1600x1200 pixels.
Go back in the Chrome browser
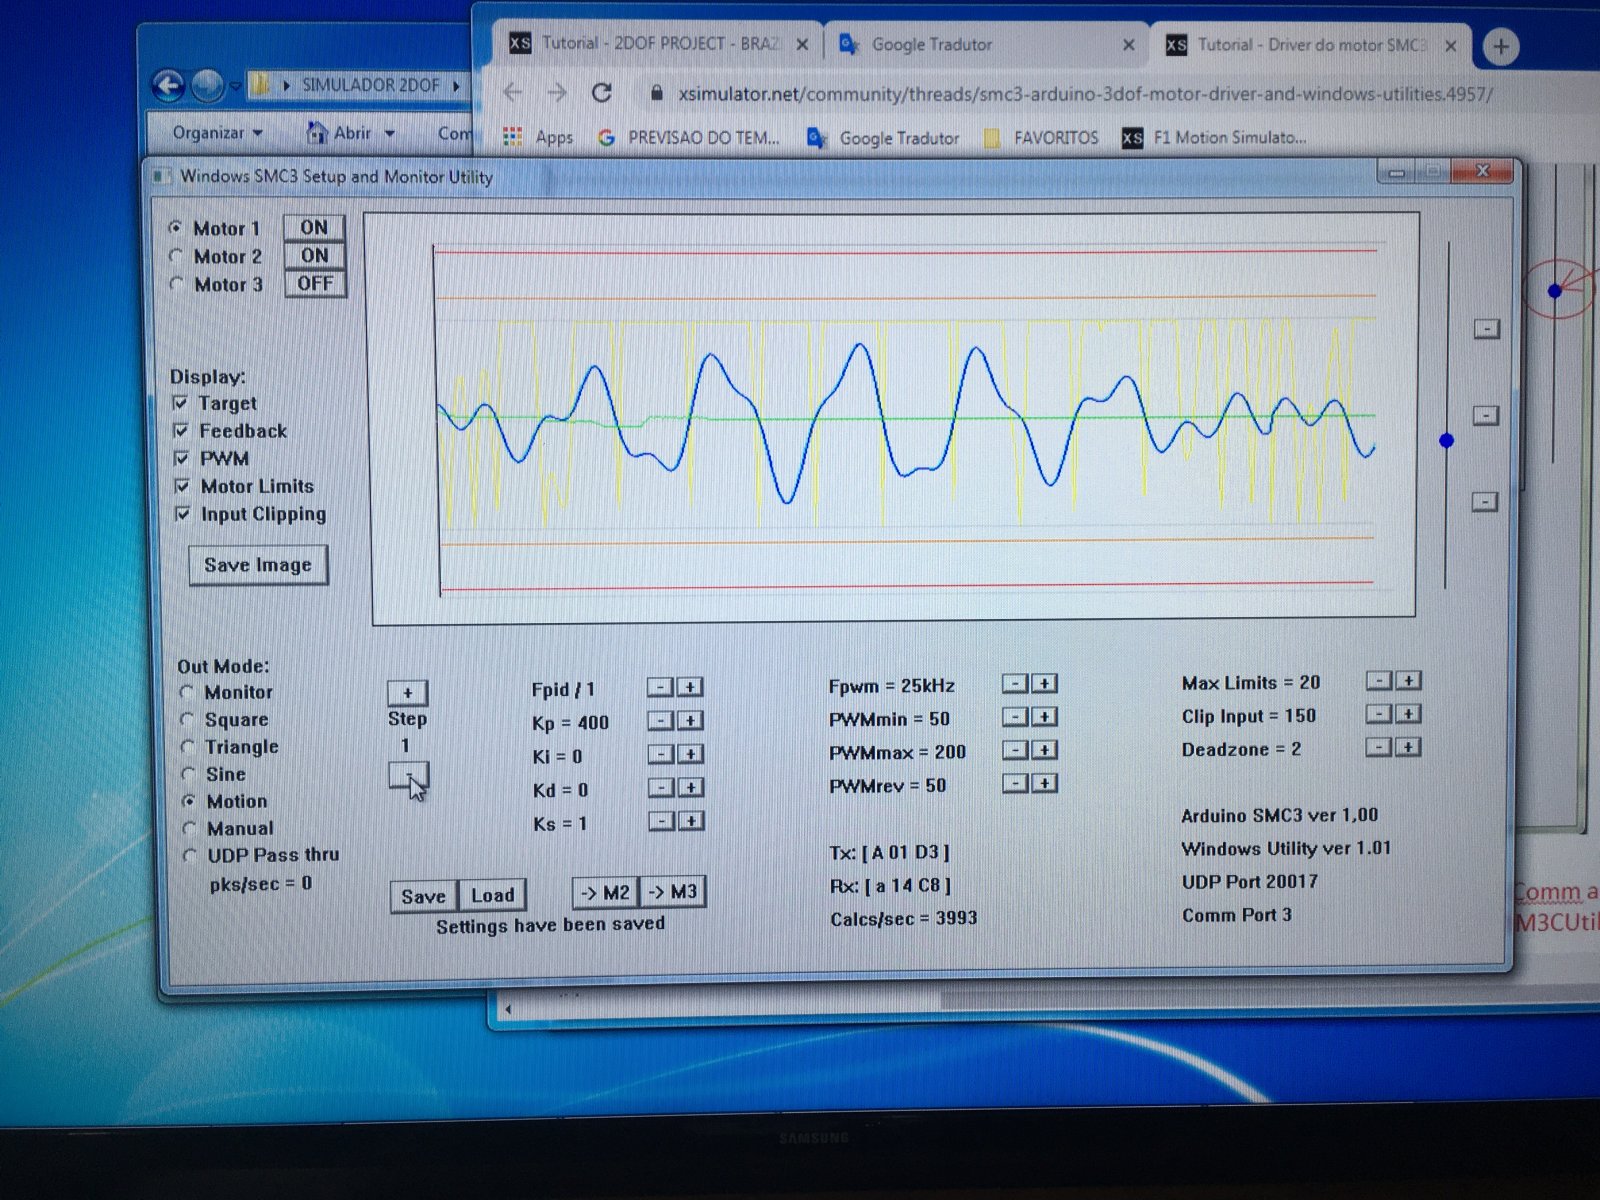[x=513, y=93]
